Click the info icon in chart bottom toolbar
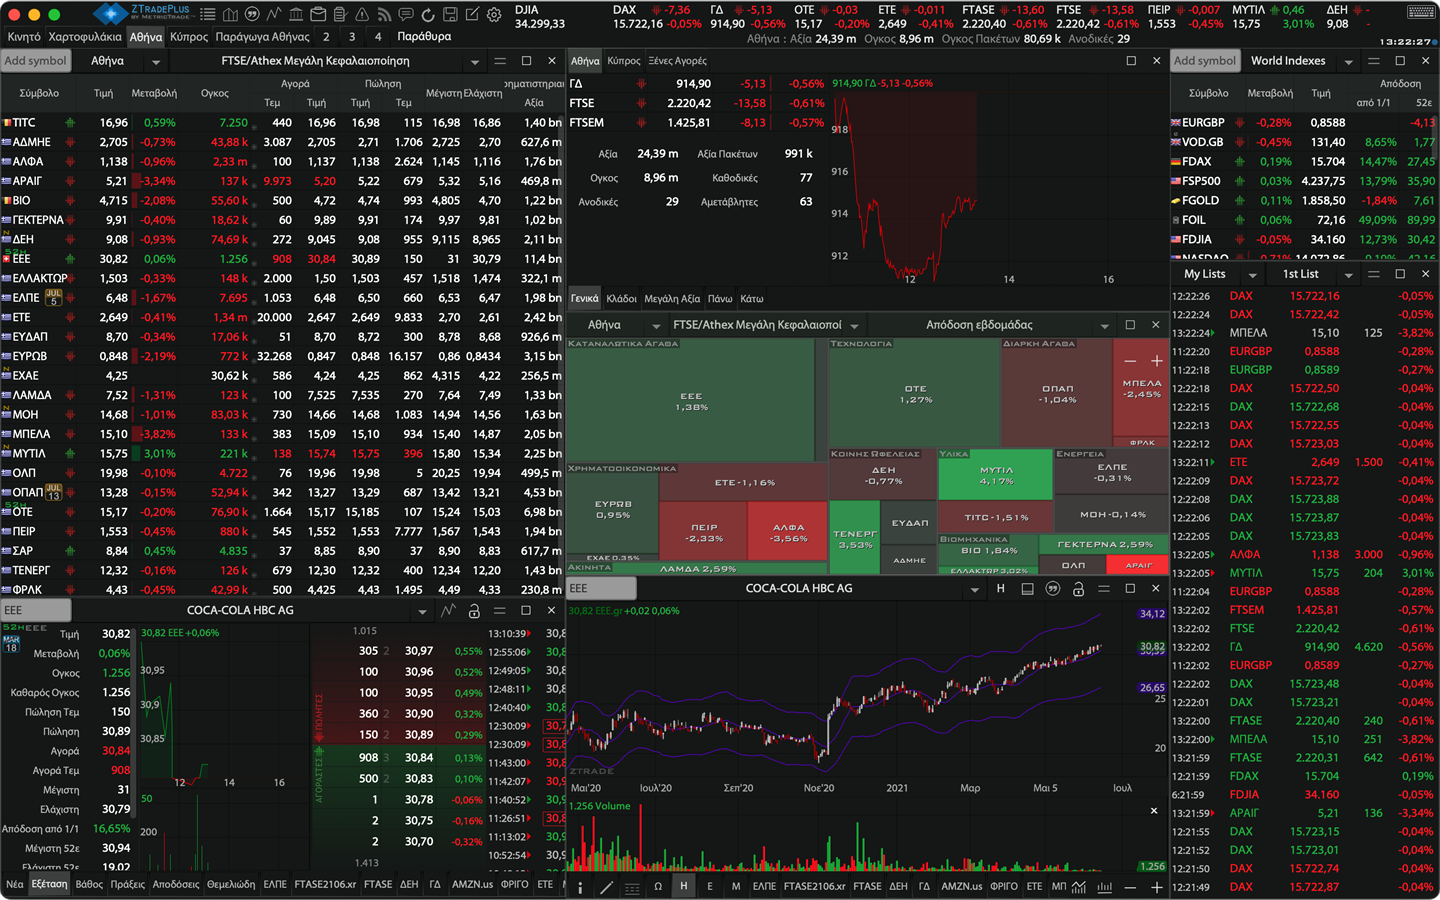The width and height of the screenshot is (1440, 900). point(580,887)
